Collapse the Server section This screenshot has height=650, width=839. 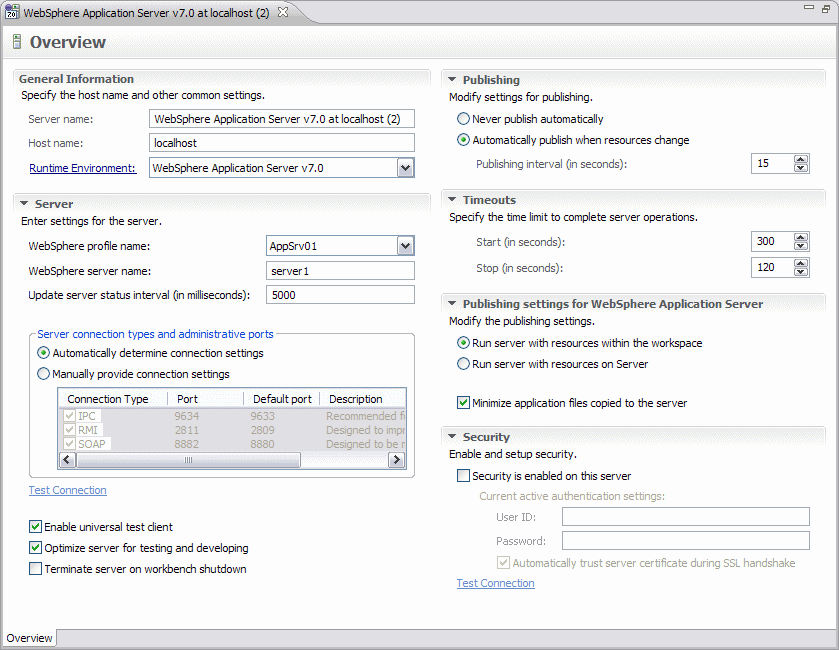click(x=24, y=204)
